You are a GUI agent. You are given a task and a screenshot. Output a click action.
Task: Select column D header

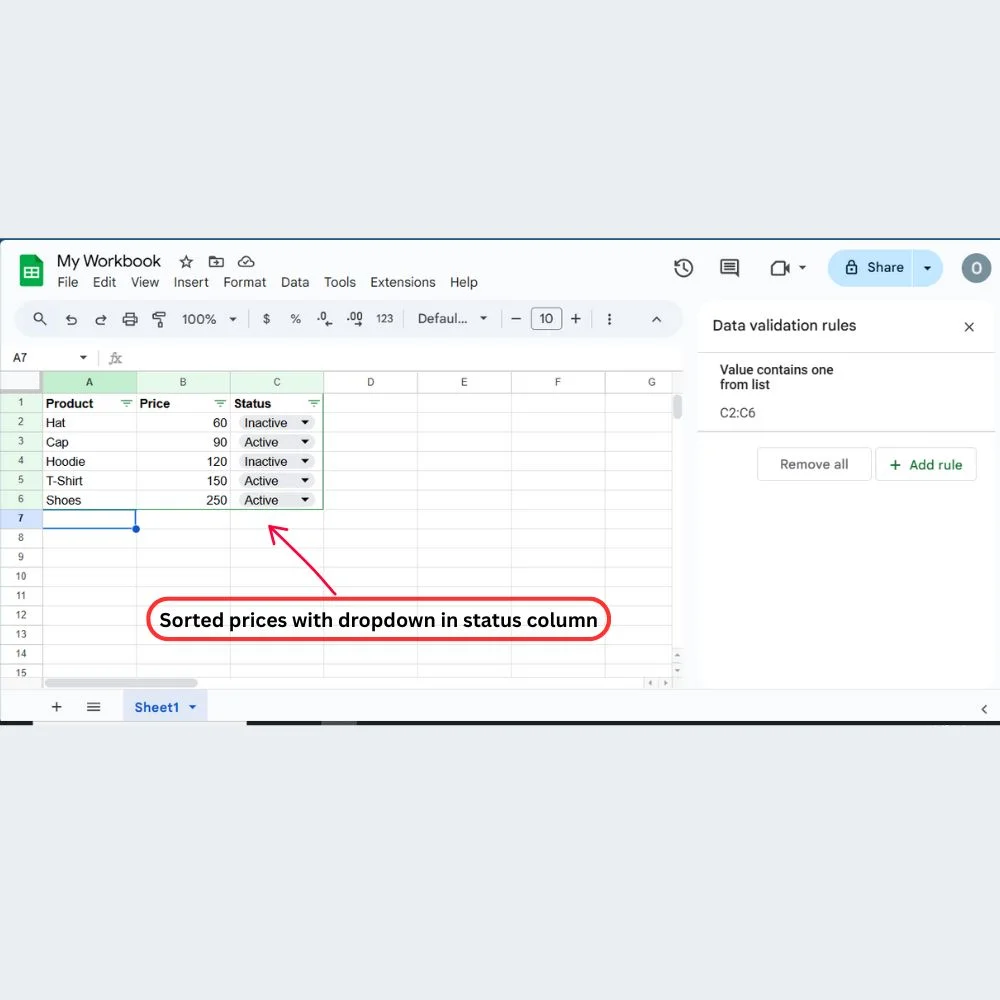(371, 382)
